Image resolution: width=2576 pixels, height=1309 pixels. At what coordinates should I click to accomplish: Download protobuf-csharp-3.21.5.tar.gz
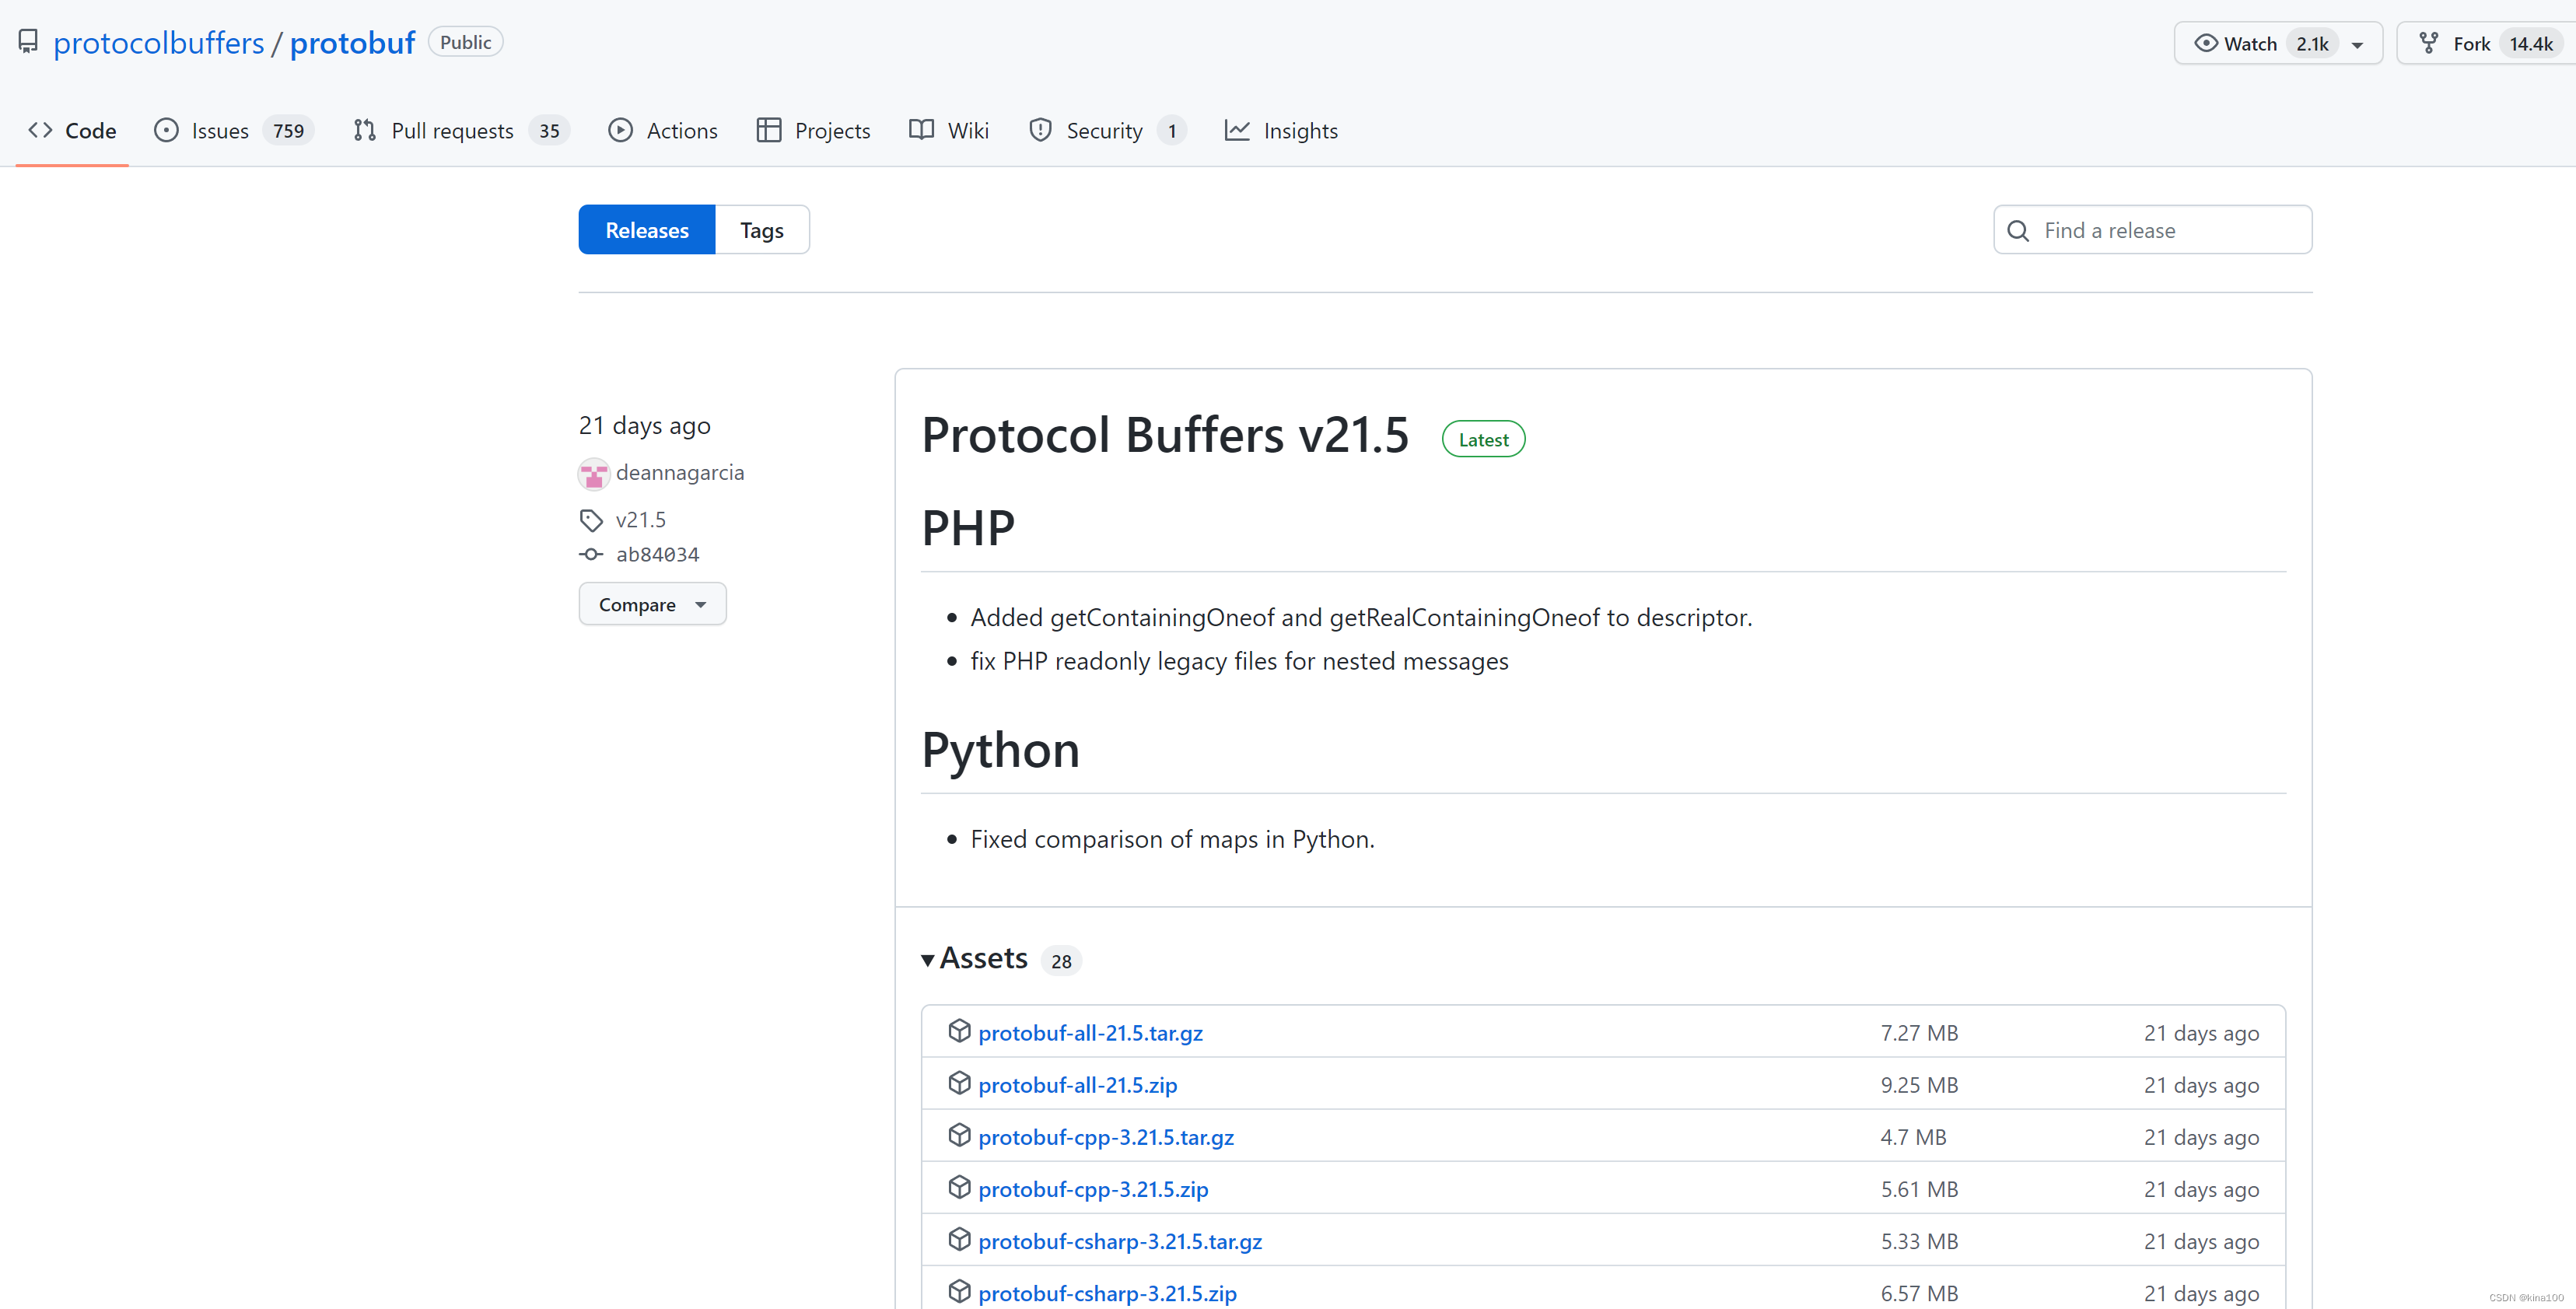(x=1119, y=1241)
